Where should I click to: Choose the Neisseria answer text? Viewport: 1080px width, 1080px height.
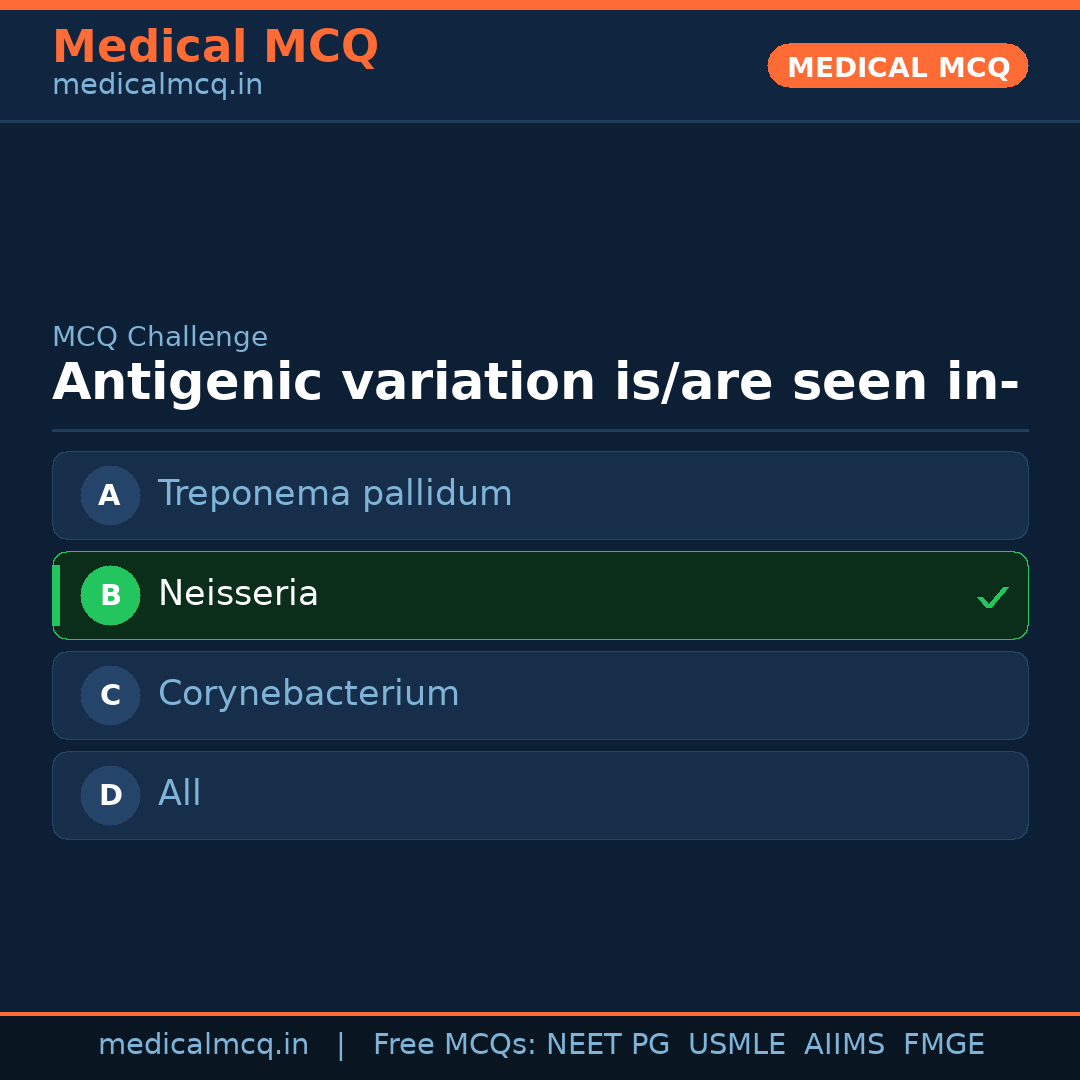tap(238, 594)
